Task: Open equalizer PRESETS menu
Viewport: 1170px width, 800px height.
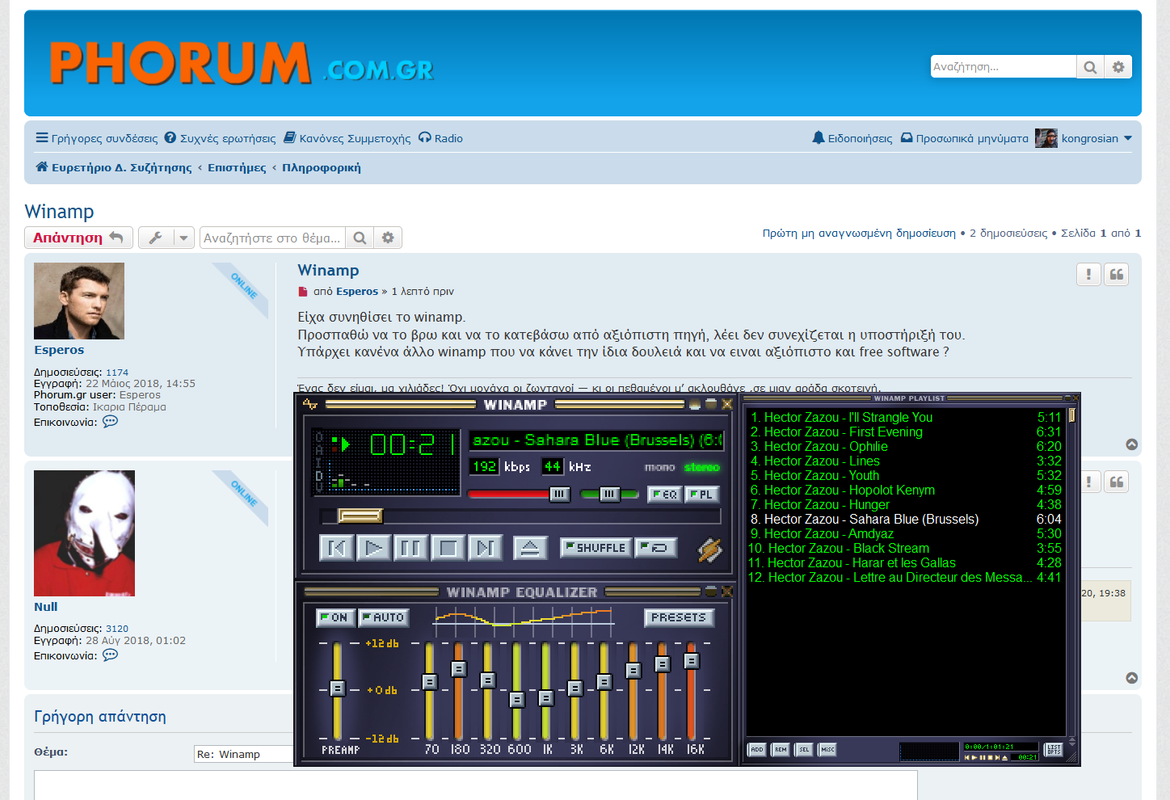Action: pyautogui.click(x=678, y=617)
